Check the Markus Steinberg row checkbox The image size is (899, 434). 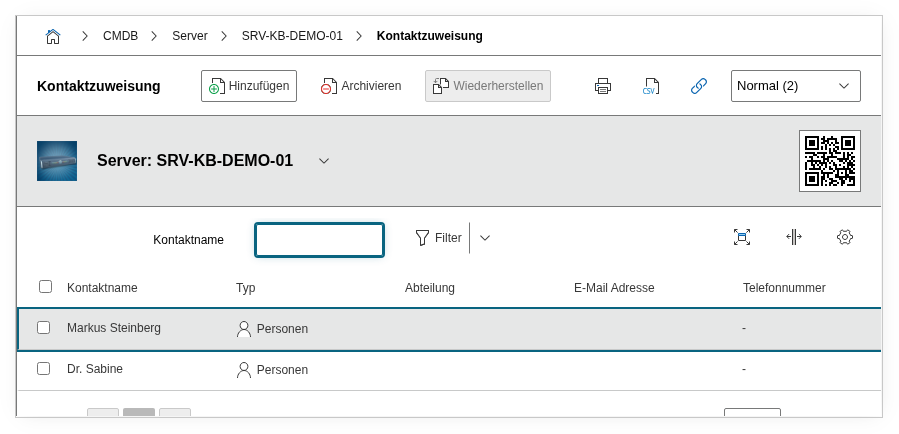point(44,327)
